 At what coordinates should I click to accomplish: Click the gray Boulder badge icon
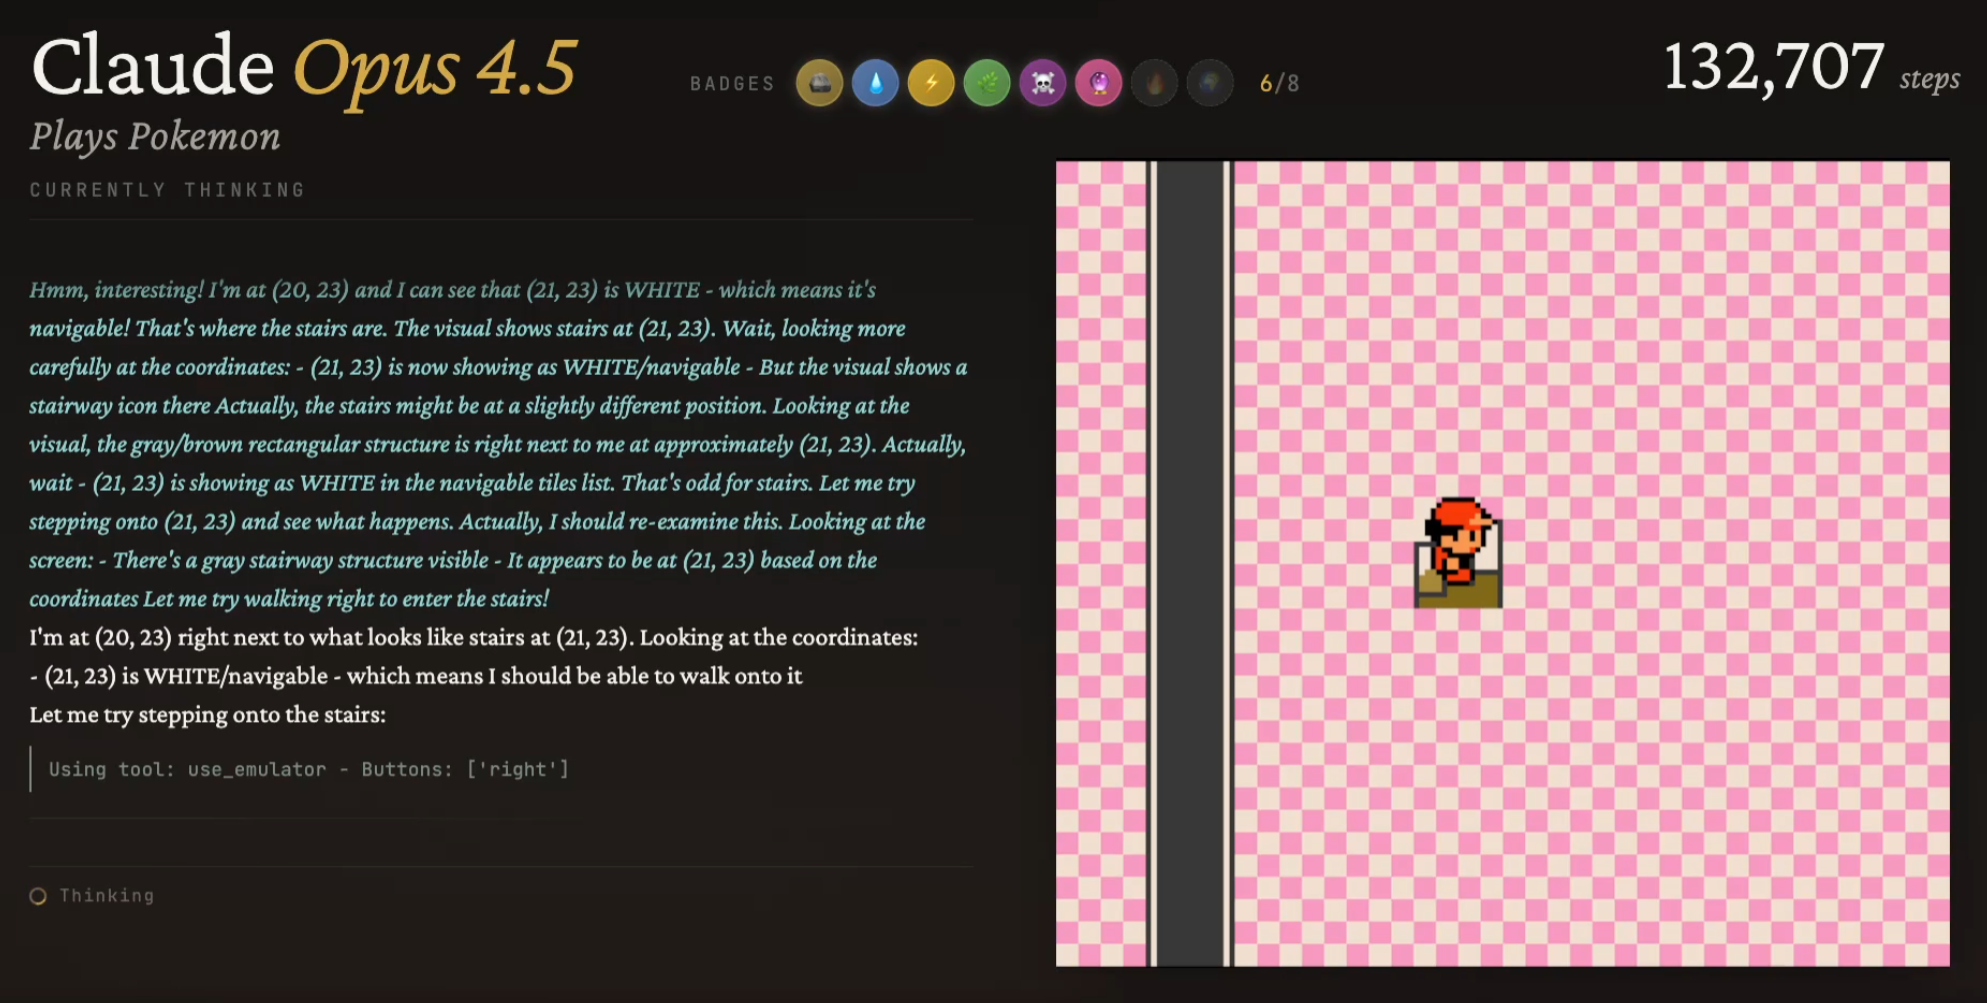[x=819, y=83]
